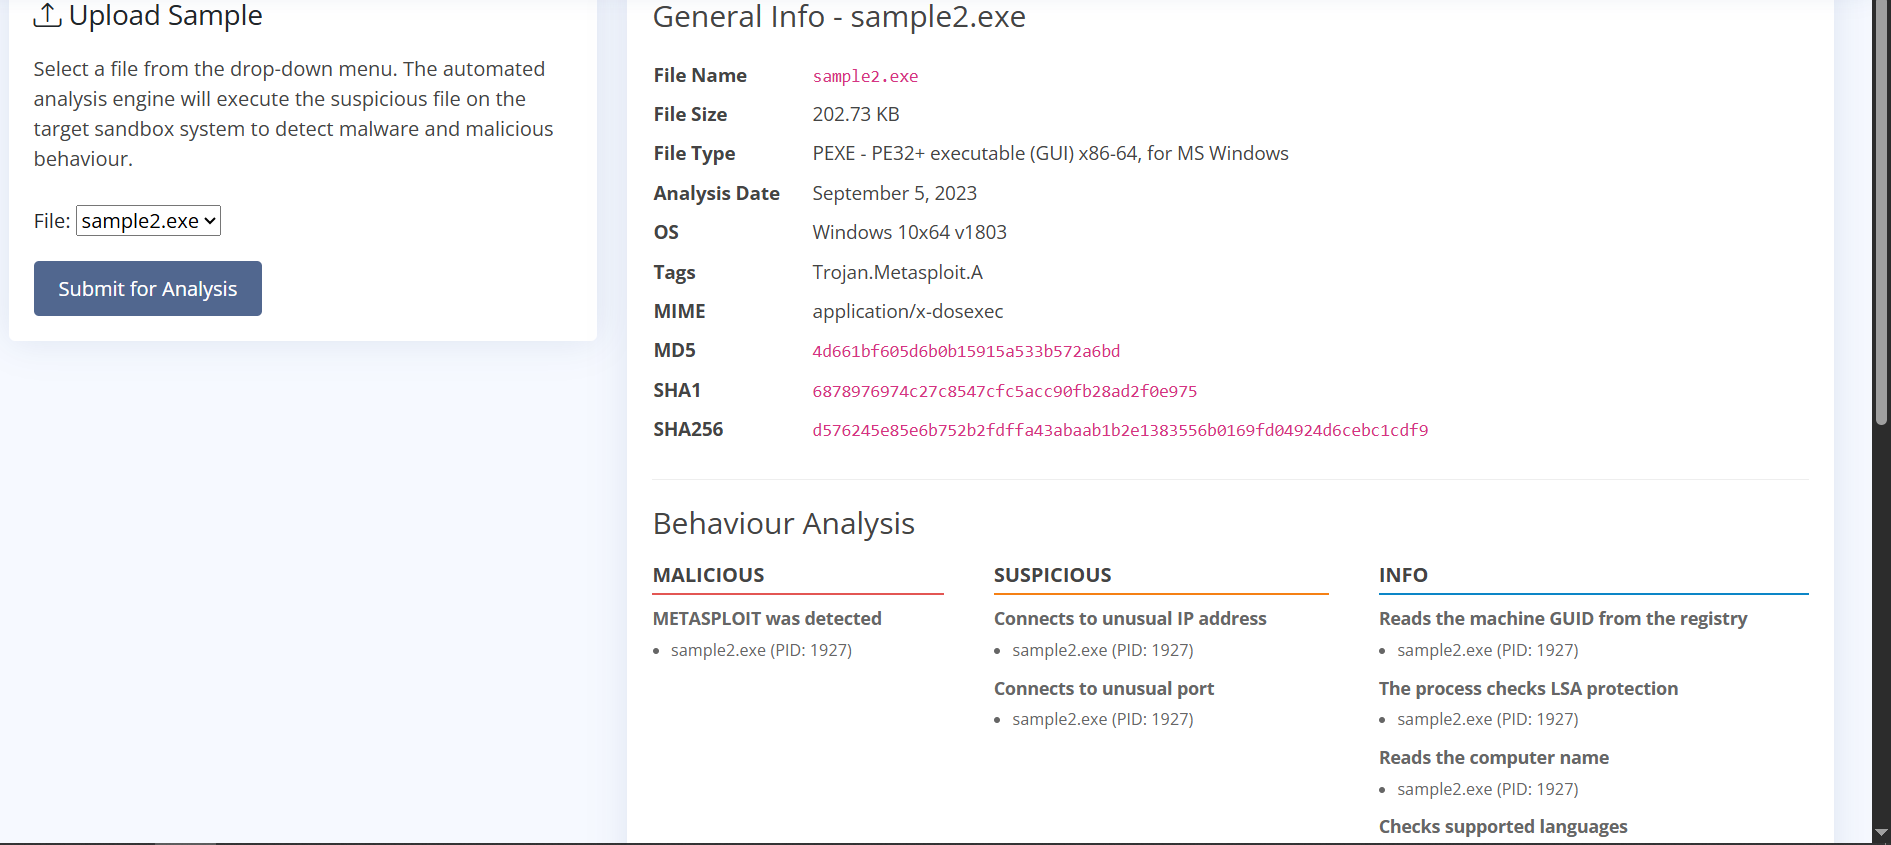Click the SHA1 hash string
Viewport: 1891px width, 845px height.
[x=1004, y=391]
